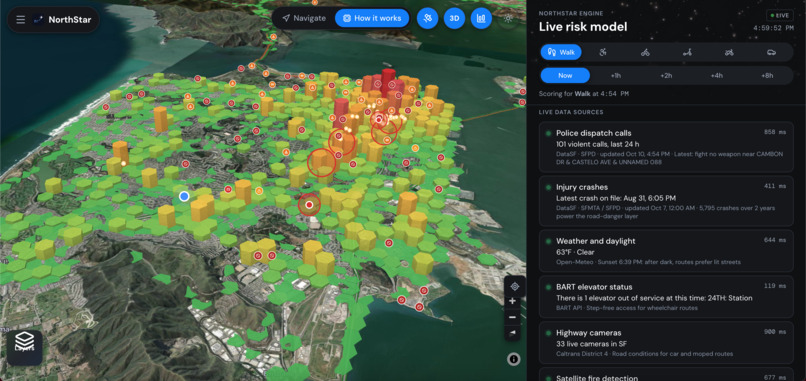Select the How it works tab
The width and height of the screenshot is (806, 381).
coord(372,18)
